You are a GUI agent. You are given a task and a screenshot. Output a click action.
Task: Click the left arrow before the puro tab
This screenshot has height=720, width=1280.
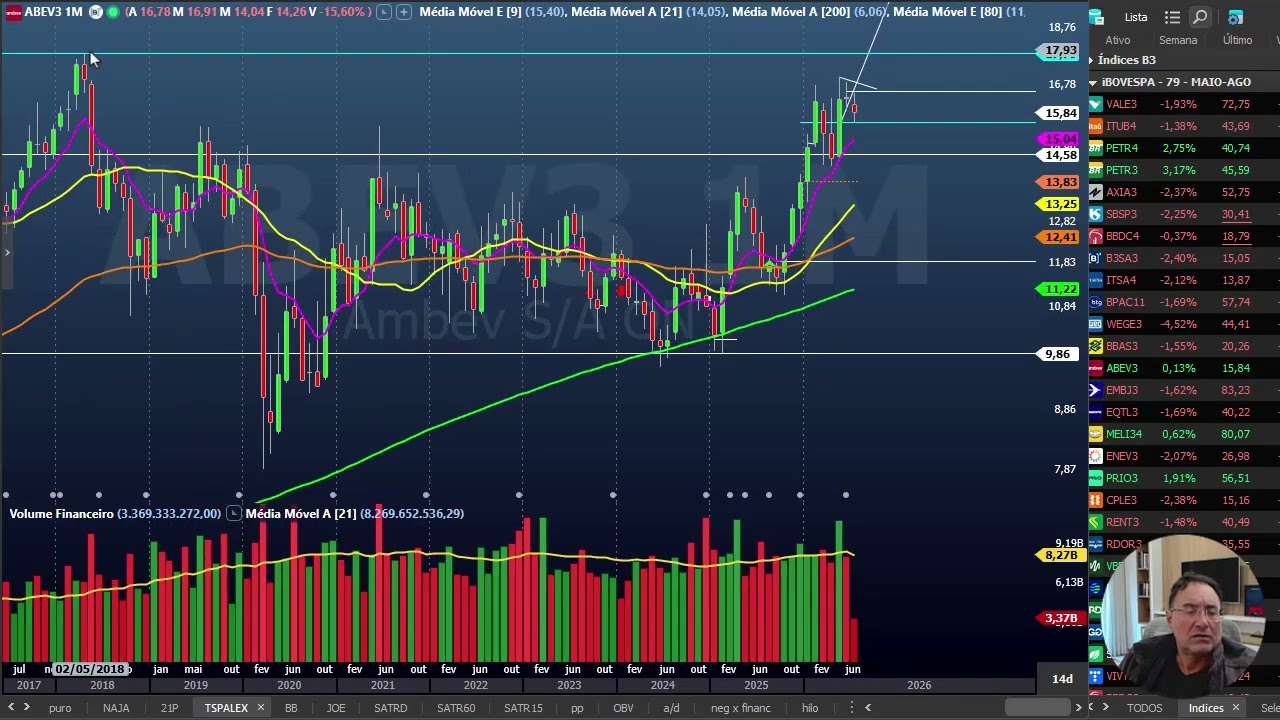(11, 708)
